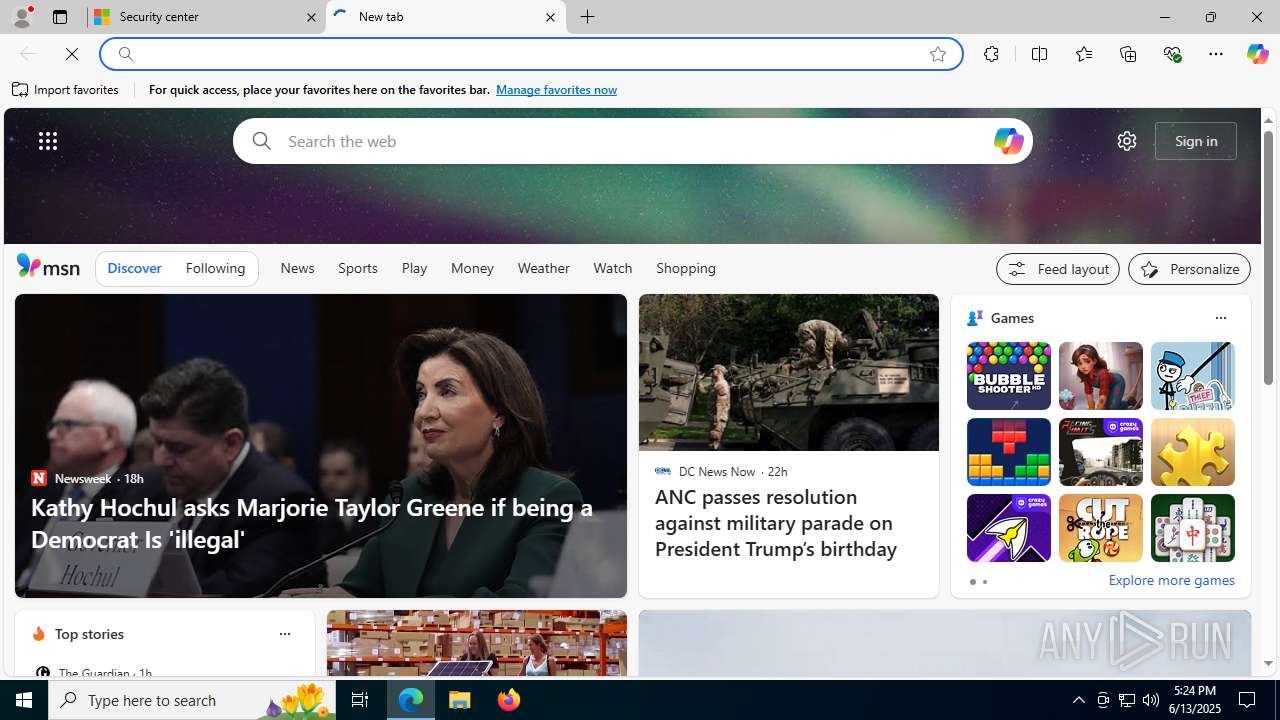Image resolution: width=1280 pixels, height=720 pixels.
Task: Open the Money section
Action: coord(472,268)
